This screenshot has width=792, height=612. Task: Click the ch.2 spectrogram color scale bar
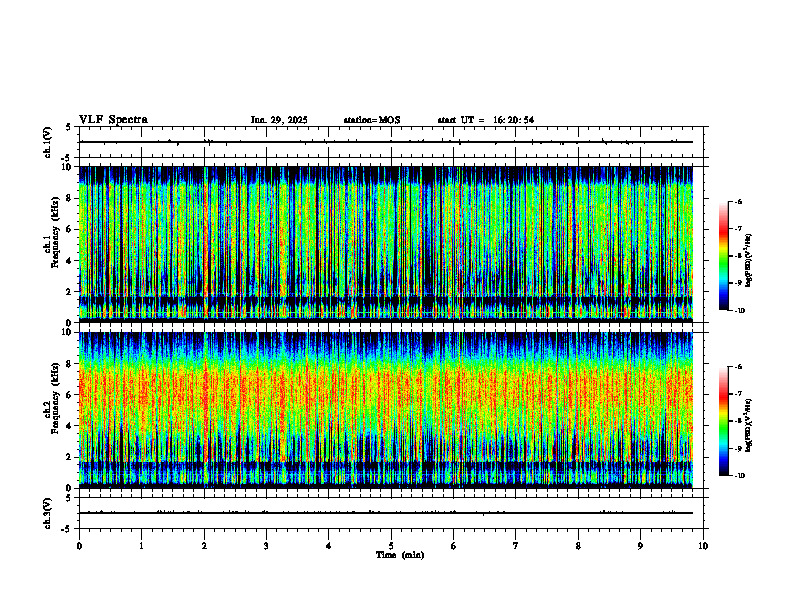(x=724, y=421)
